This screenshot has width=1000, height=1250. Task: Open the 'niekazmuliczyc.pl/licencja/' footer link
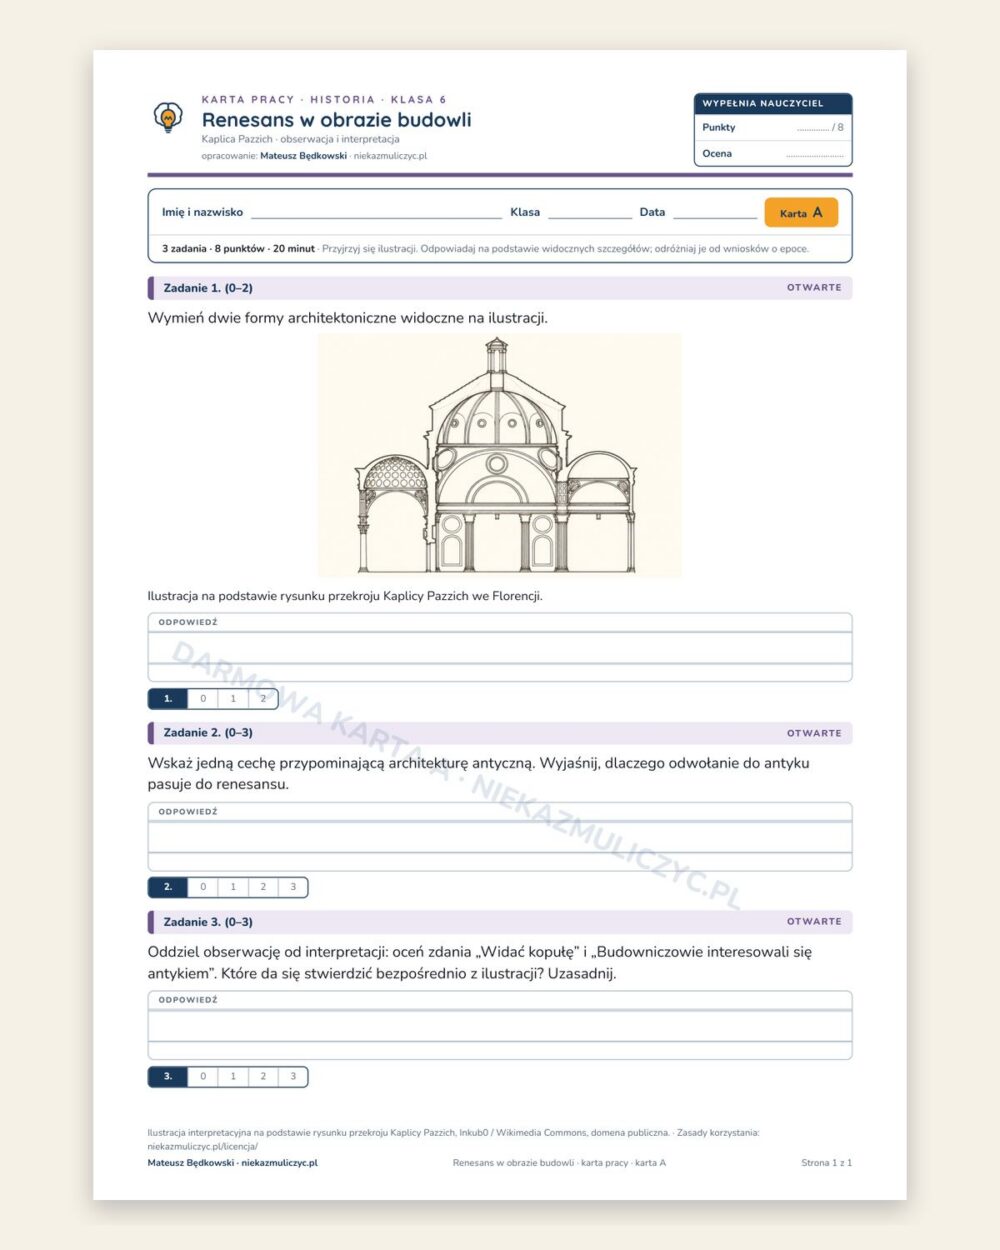[x=202, y=1147]
